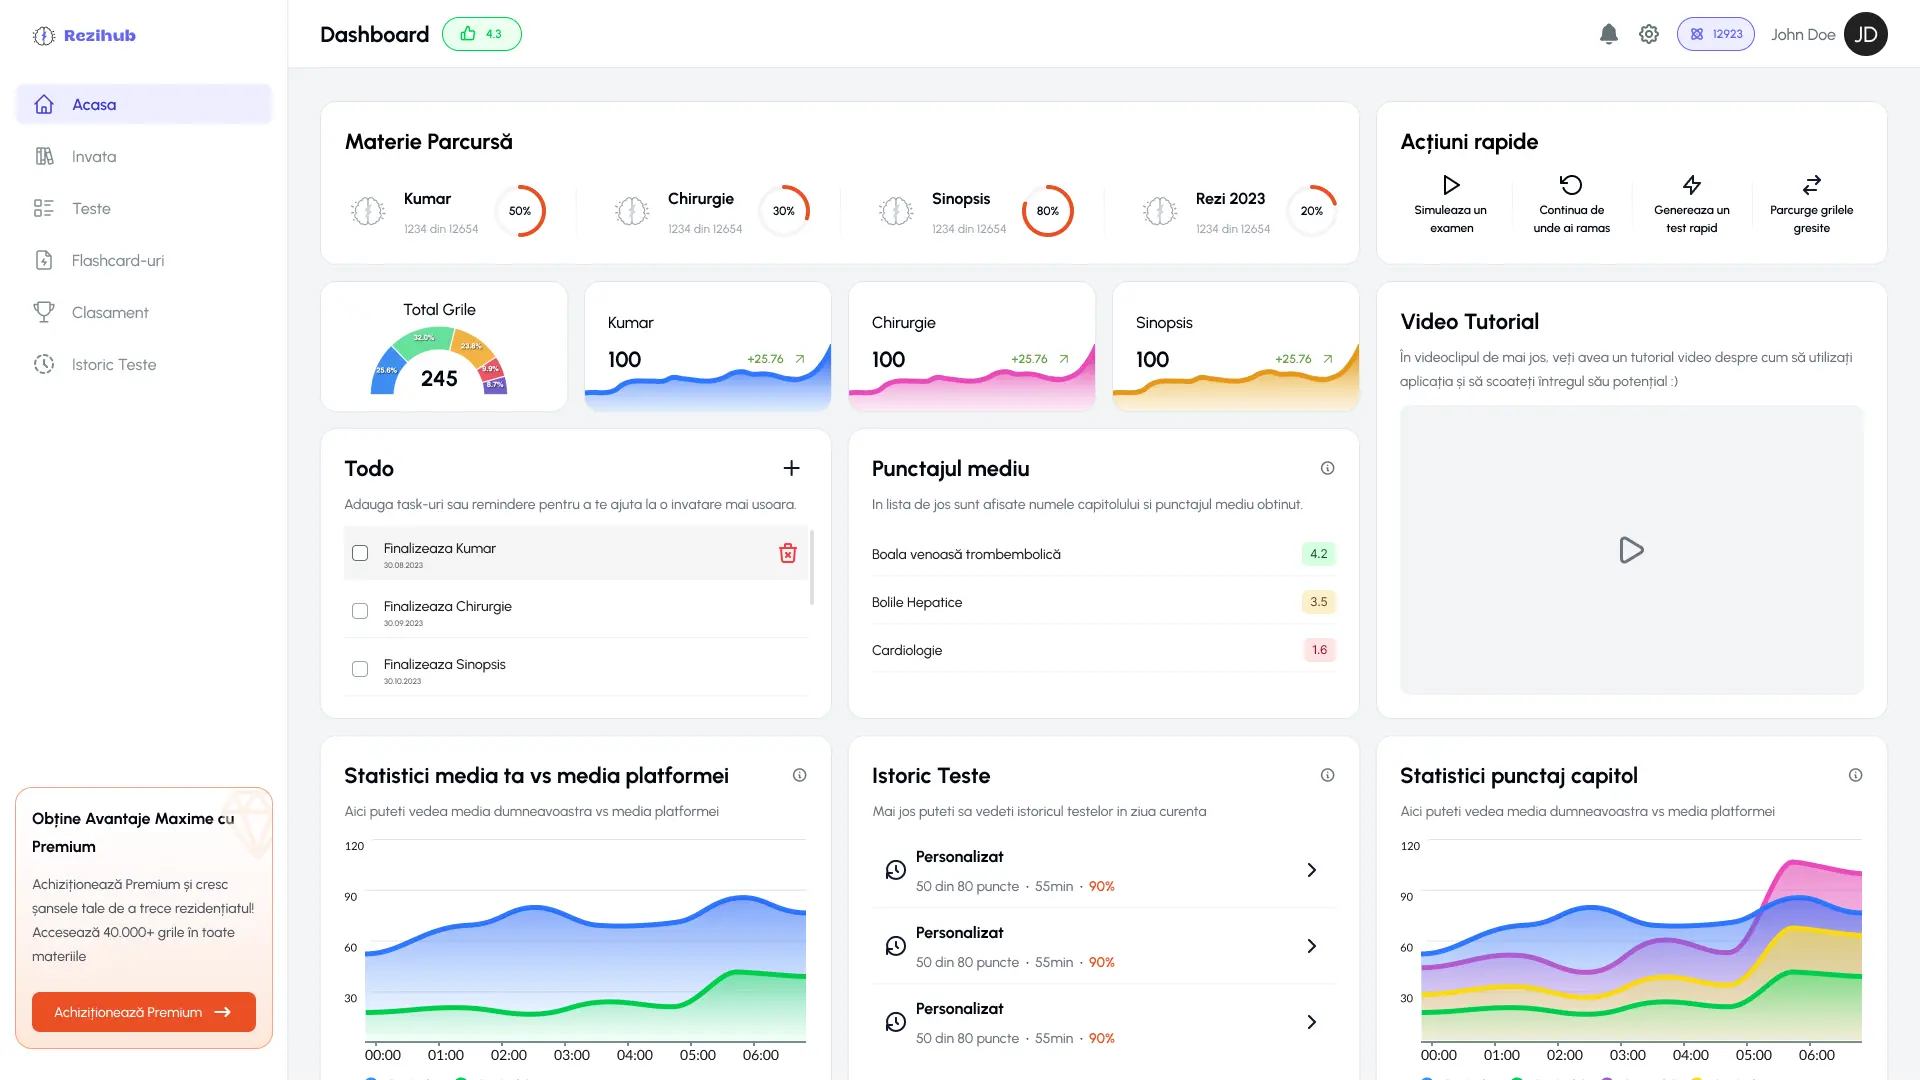Click Simuleaza un examen play icon

tap(1451, 185)
